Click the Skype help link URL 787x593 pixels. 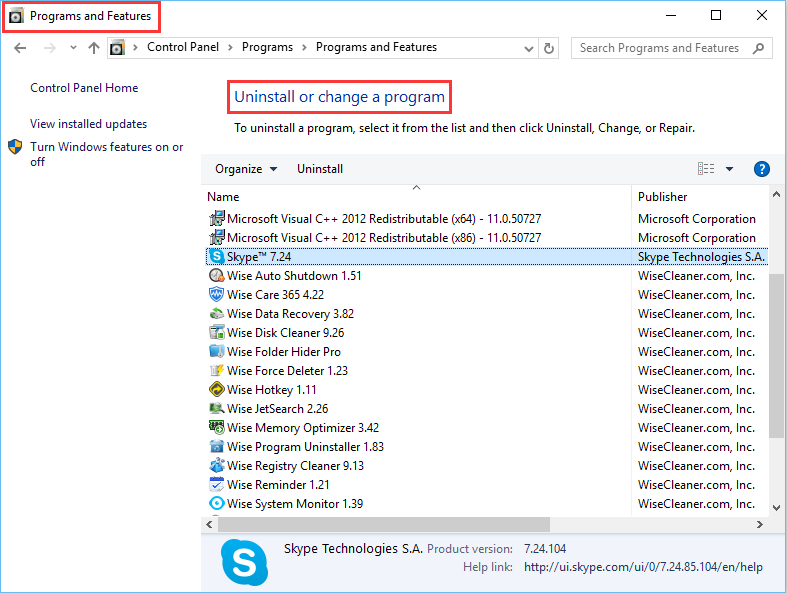tap(643, 567)
